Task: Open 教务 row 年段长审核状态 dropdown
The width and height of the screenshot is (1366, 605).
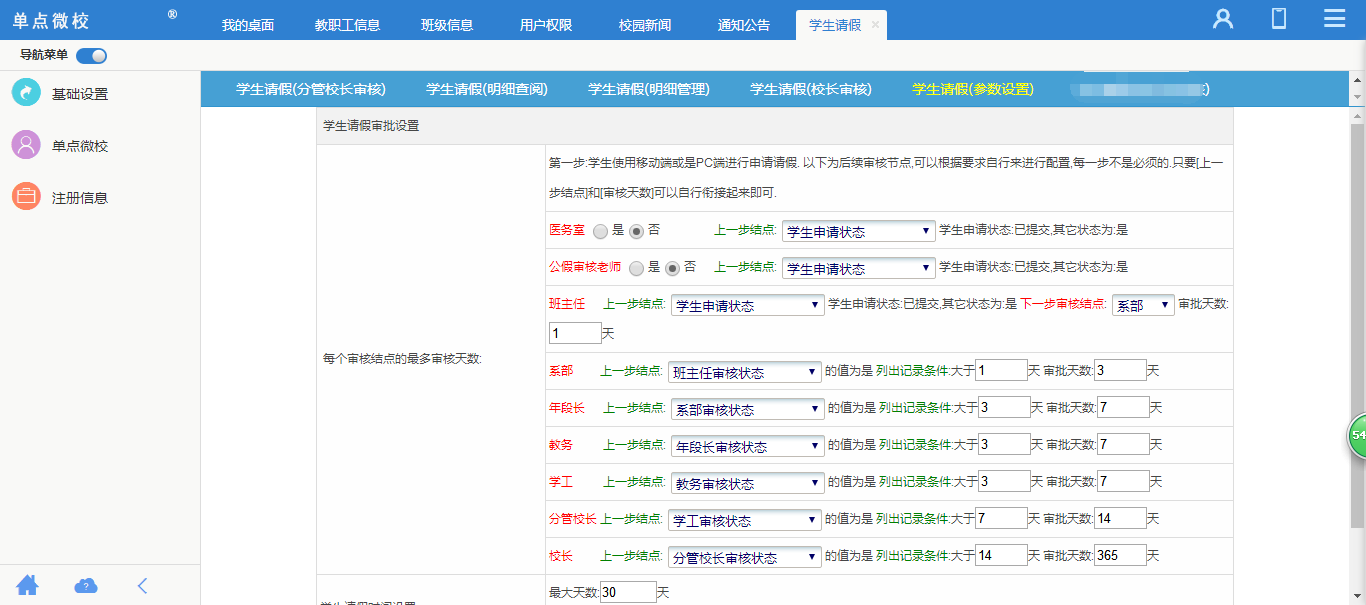Action: [748, 445]
